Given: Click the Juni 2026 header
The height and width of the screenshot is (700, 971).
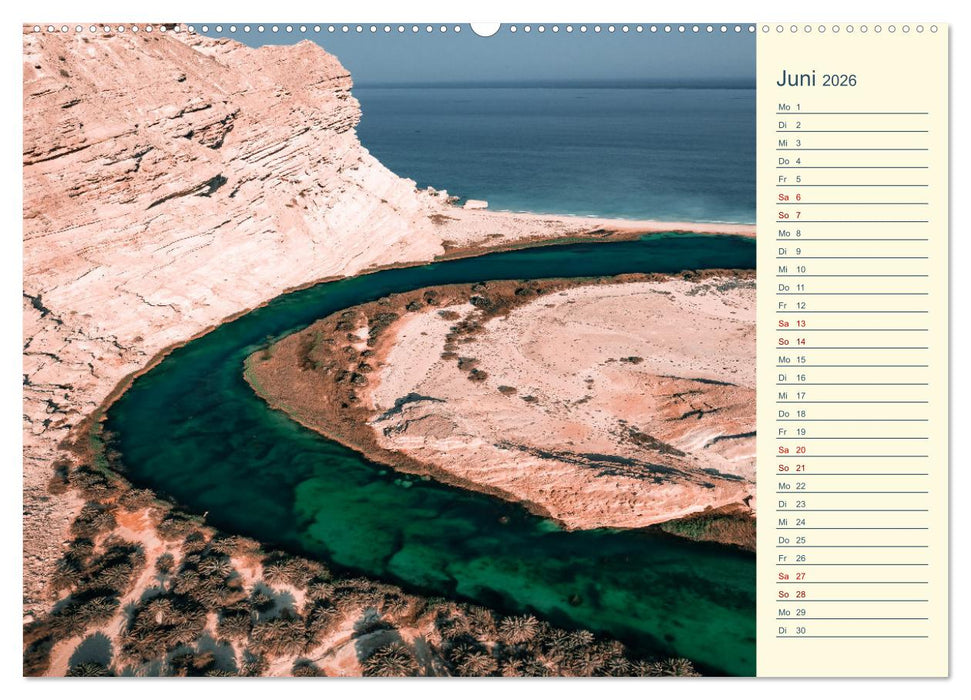Looking at the screenshot, I should (815, 78).
